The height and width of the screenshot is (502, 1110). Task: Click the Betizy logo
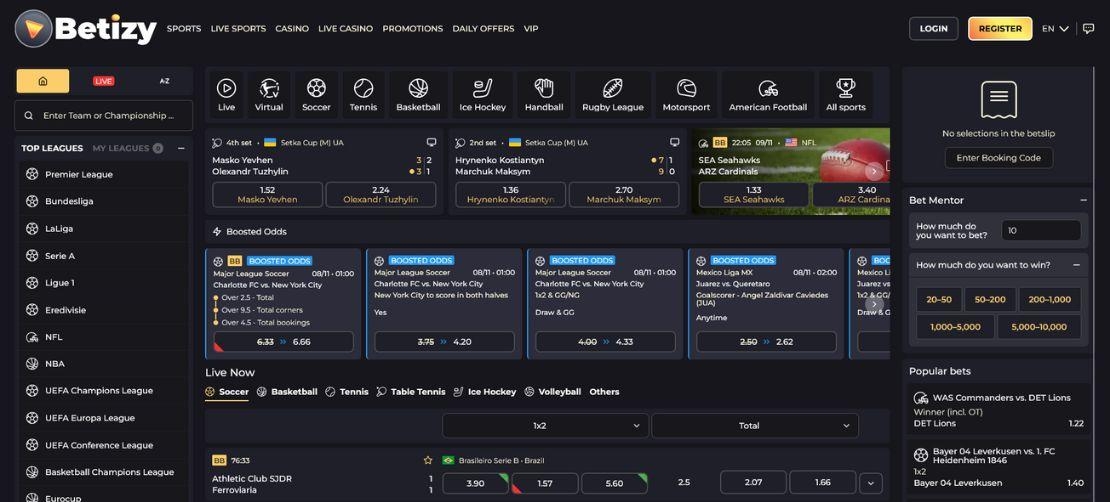coord(86,28)
